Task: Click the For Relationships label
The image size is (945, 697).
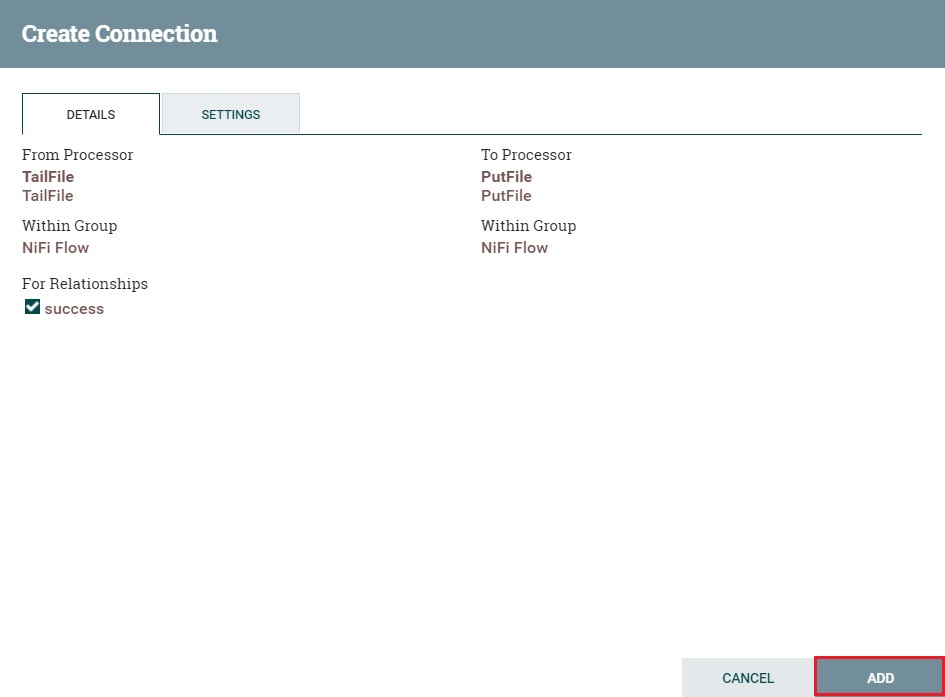Action: (x=85, y=284)
